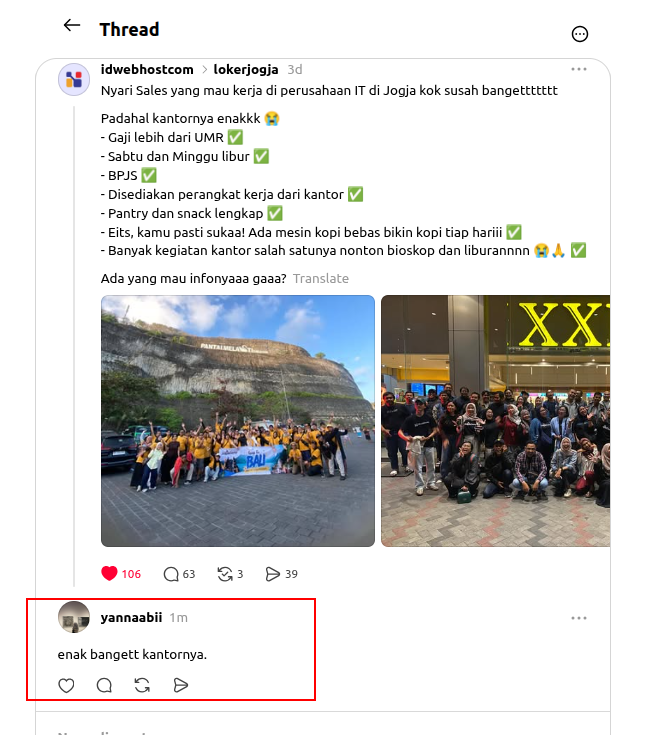Repost the yannaabii reply

[142, 685]
